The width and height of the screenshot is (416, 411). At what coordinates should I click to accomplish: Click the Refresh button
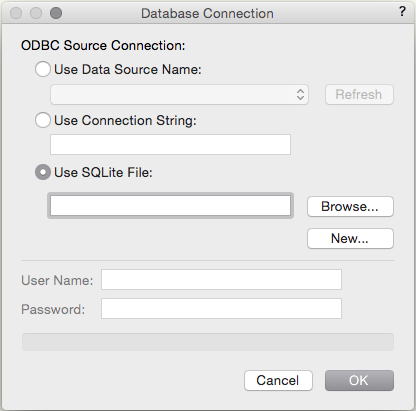pos(359,95)
